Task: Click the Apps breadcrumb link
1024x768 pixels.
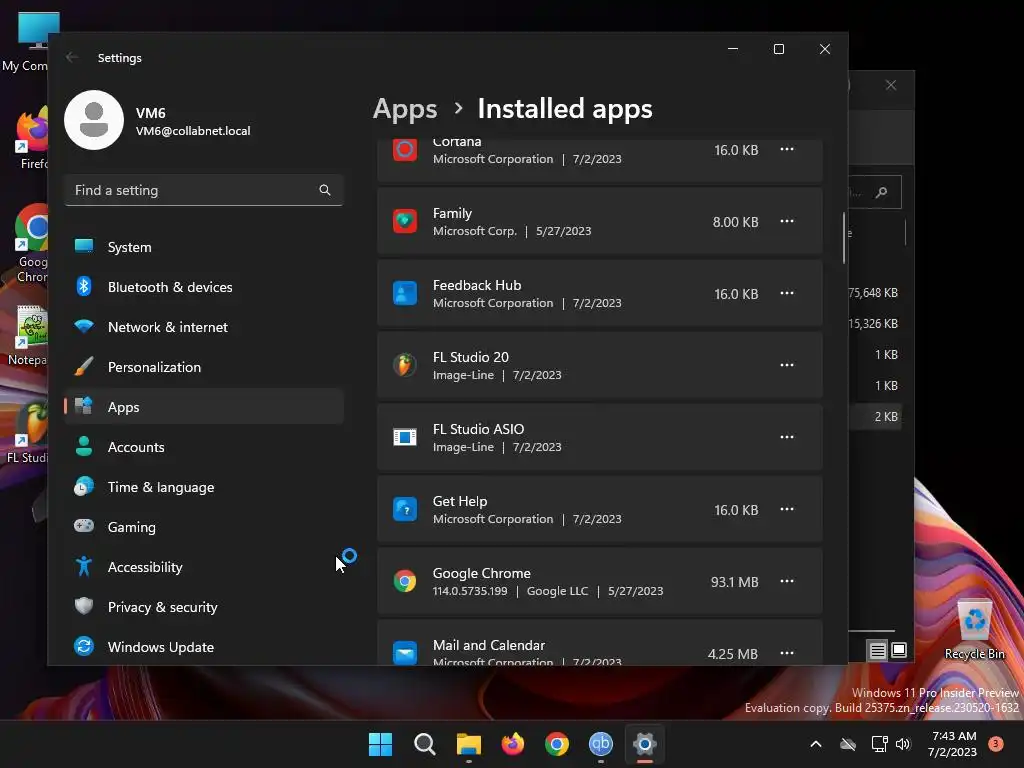Action: 405,109
